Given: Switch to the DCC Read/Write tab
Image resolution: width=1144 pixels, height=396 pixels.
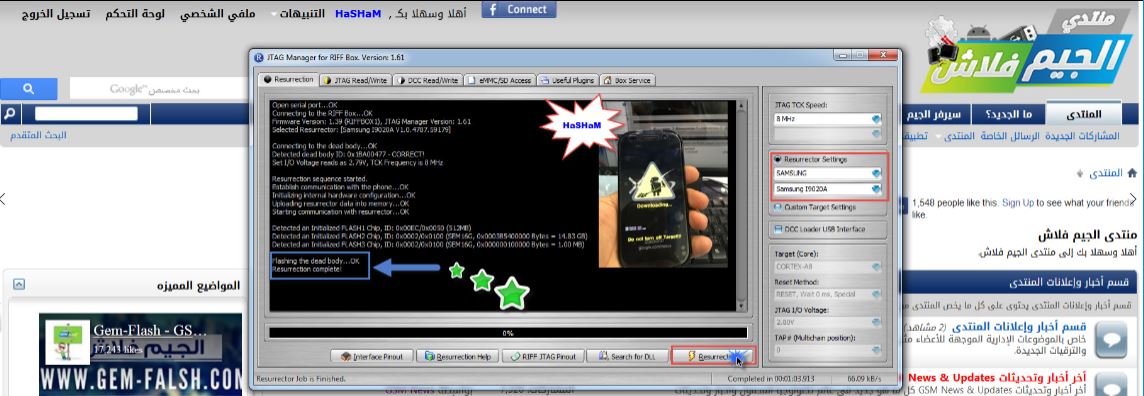Looking at the screenshot, I should point(427,80).
